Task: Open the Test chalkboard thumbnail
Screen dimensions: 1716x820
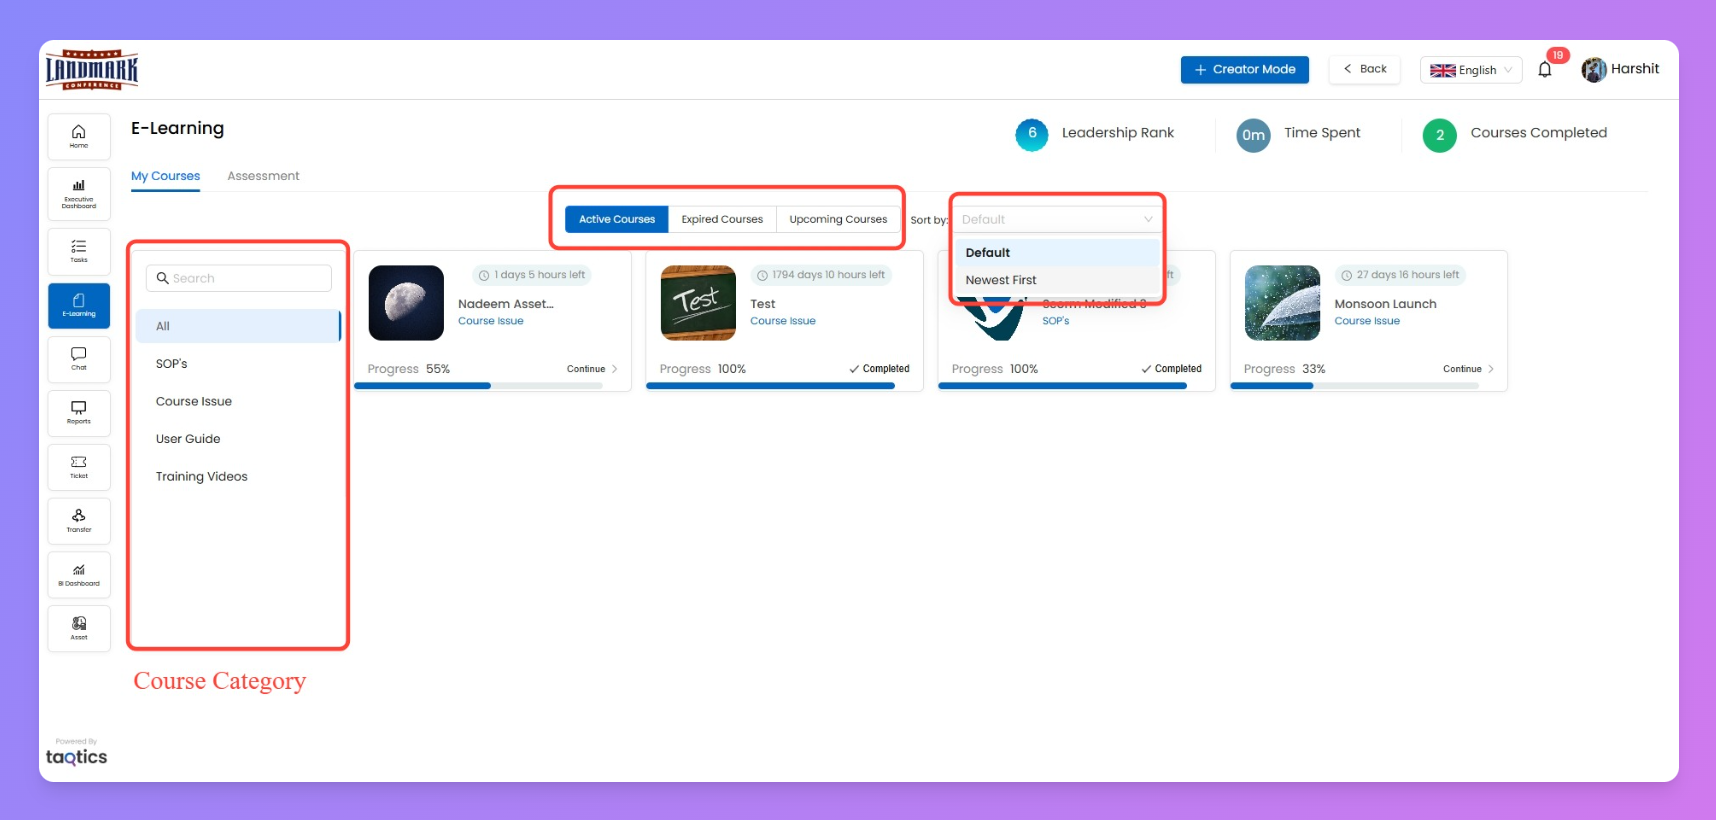Action: pos(698,303)
